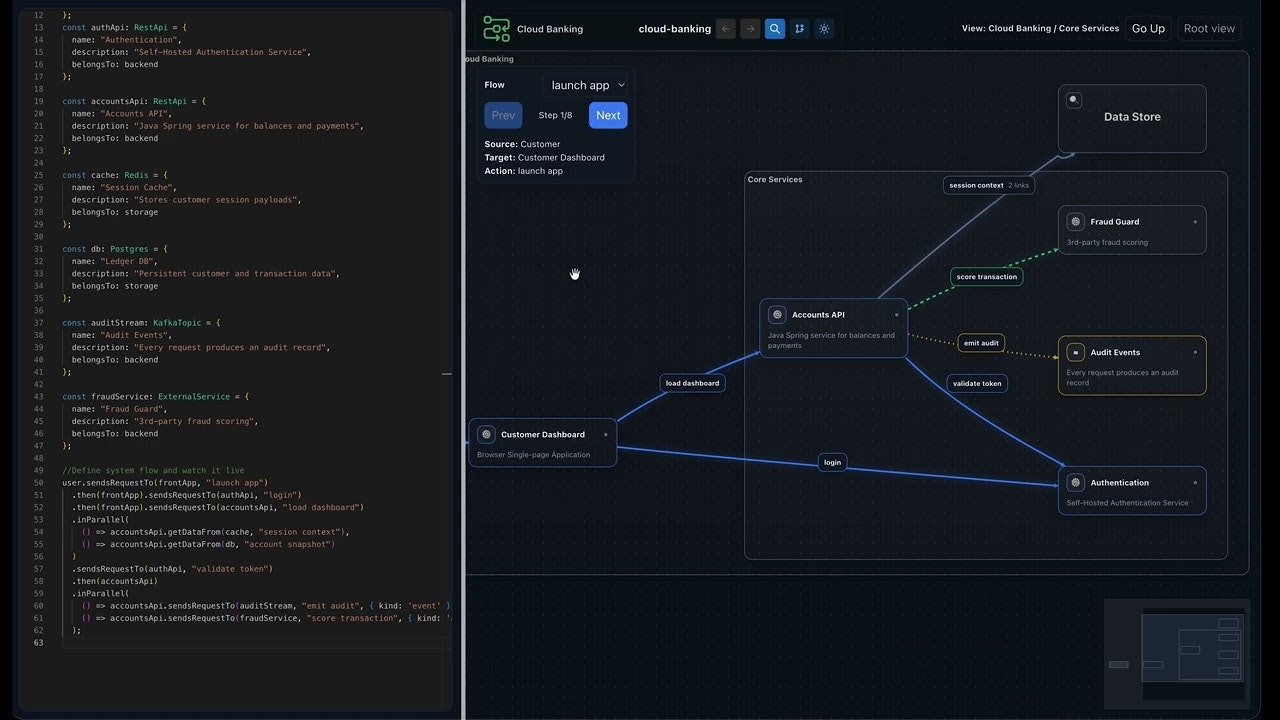The width and height of the screenshot is (1280, 720).
Task: Click the cloud-banking title in the header
Action: point(675,29)
